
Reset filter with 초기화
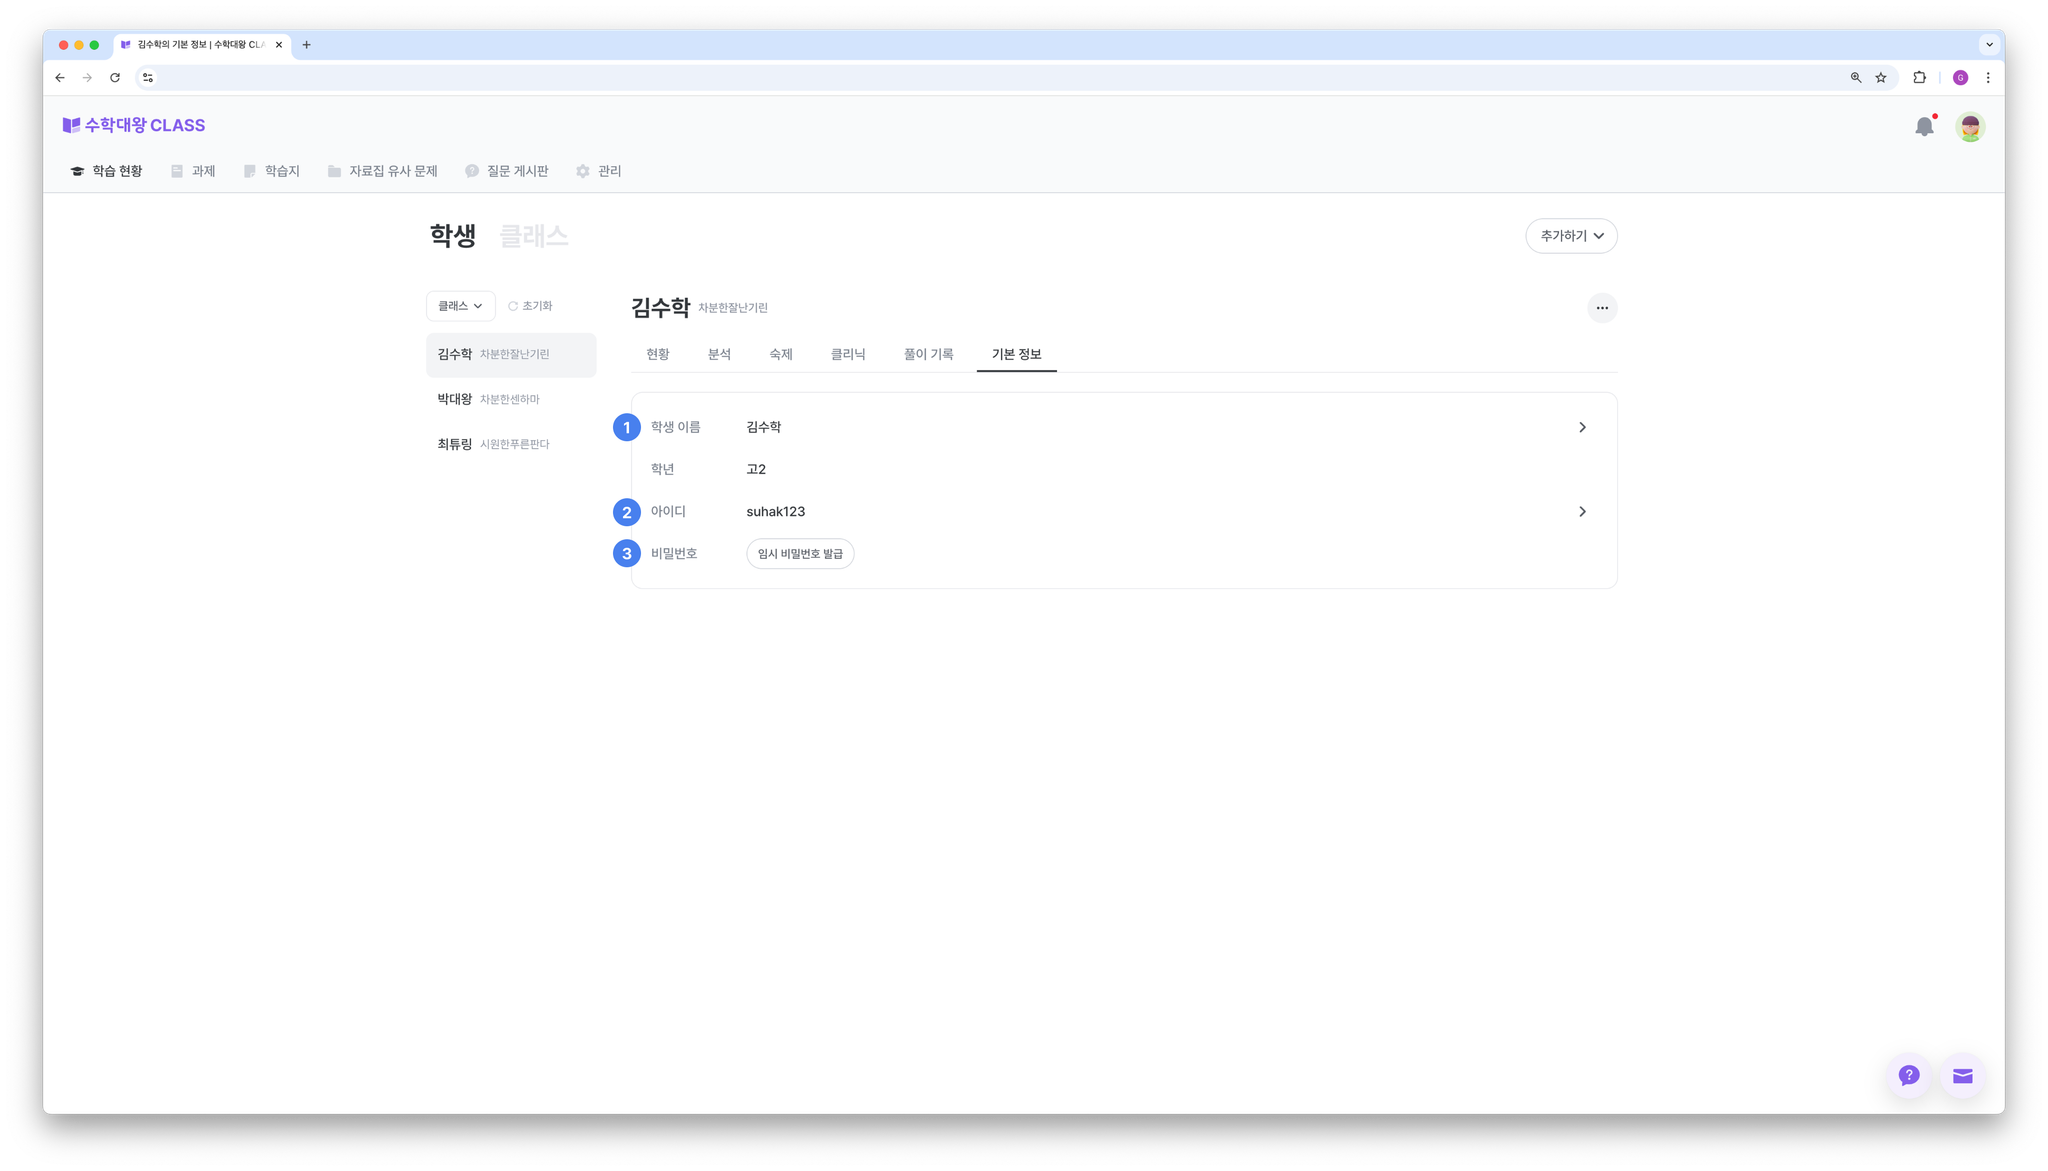pos(530,306)
